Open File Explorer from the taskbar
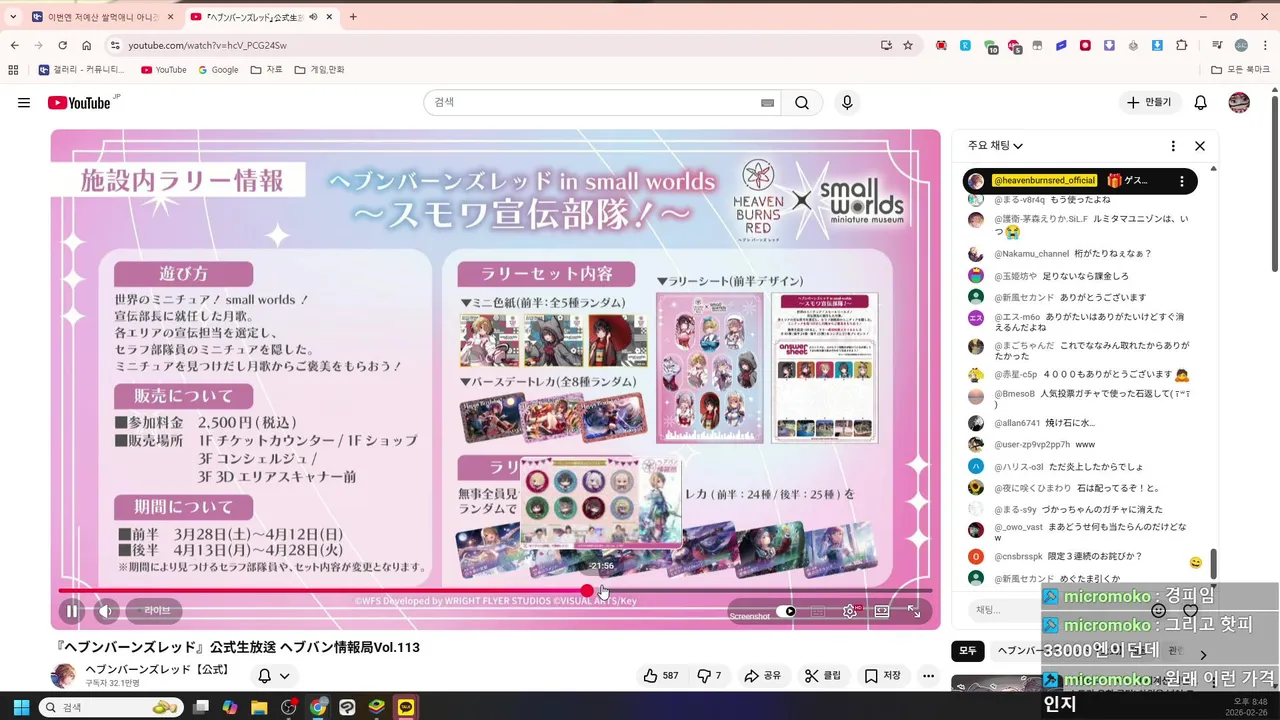This screenshot has height=720, width=1280. click(x=259, y=707)
